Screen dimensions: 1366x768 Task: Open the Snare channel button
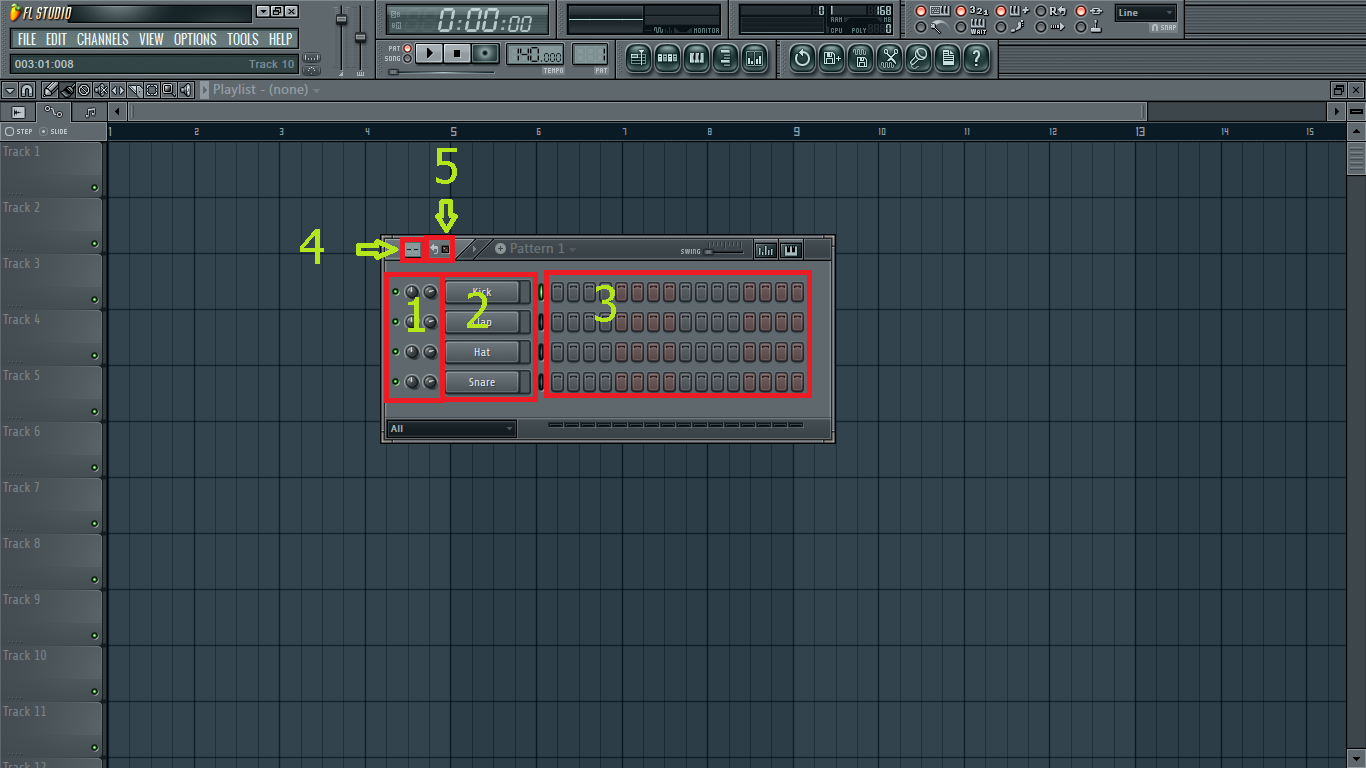point(482,382)
